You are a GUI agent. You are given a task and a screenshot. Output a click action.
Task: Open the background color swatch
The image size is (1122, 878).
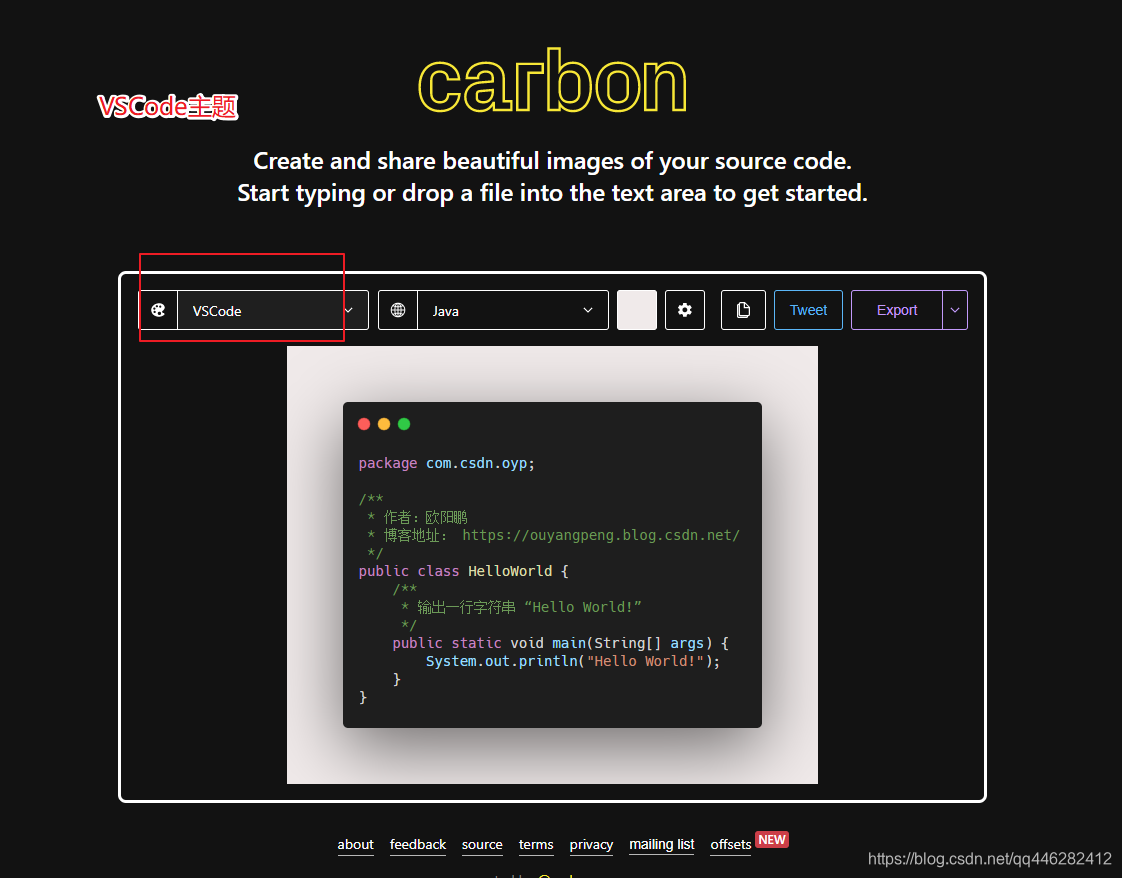pos(637,310)
